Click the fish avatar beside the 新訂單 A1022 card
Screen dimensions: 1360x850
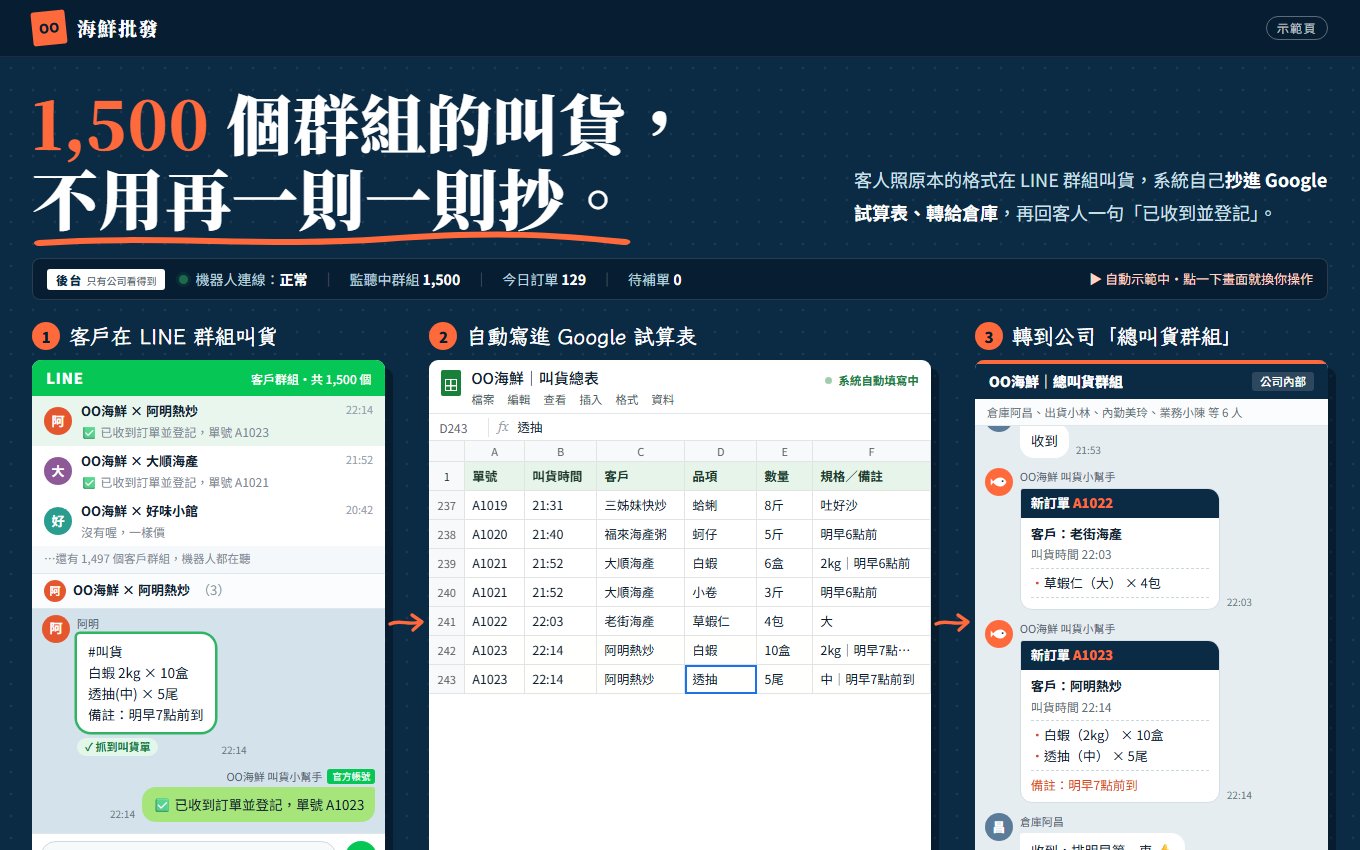(x=998, y=482)
